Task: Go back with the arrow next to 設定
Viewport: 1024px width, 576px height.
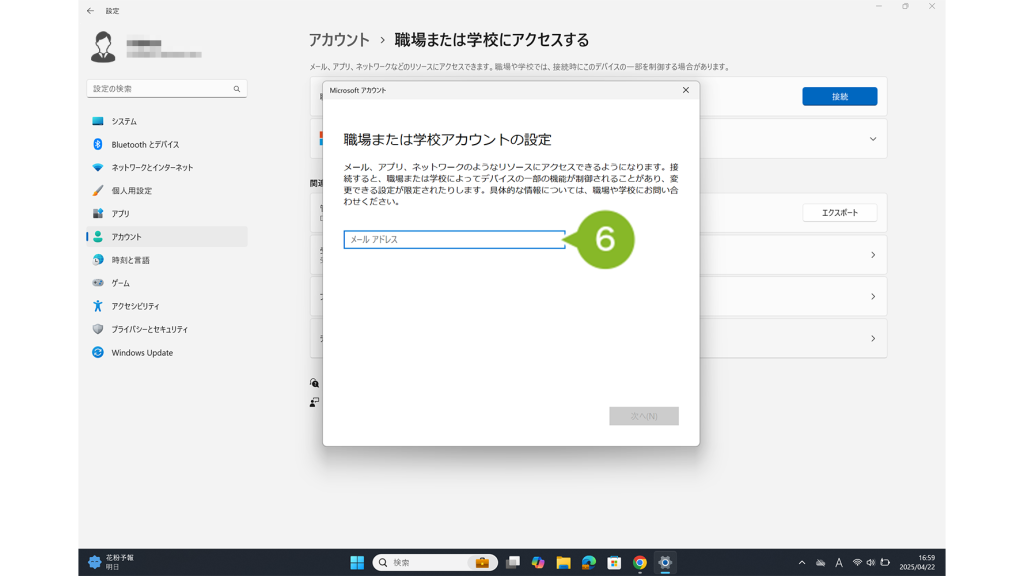Action: [x=90, y=11]
